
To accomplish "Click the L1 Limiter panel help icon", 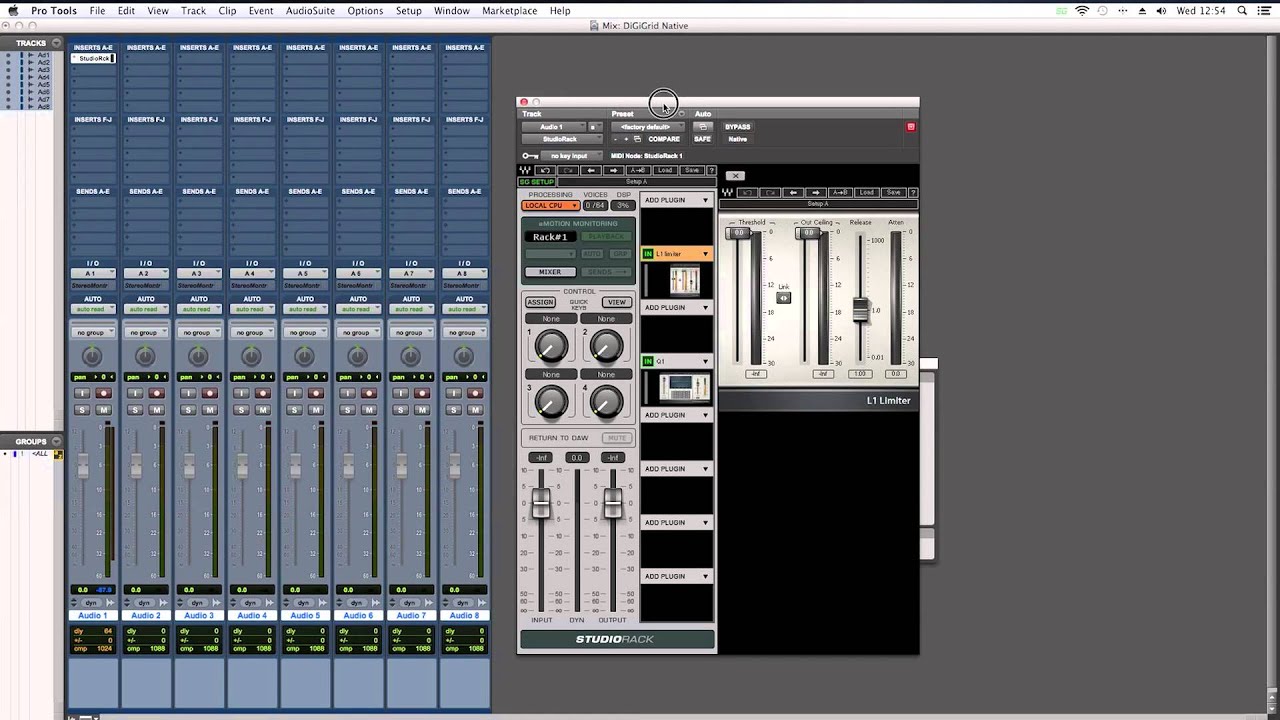I will (912, 192).
